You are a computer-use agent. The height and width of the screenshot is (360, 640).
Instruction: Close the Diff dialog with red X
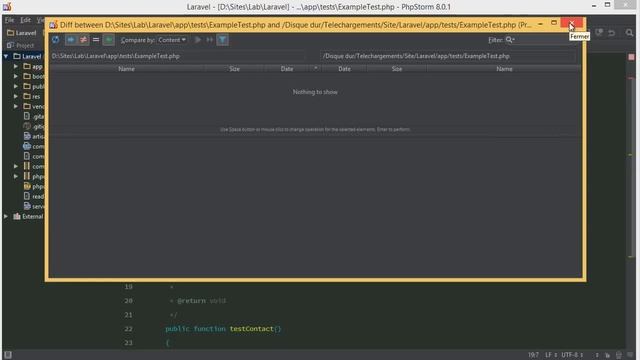click(x=571, y=24)
